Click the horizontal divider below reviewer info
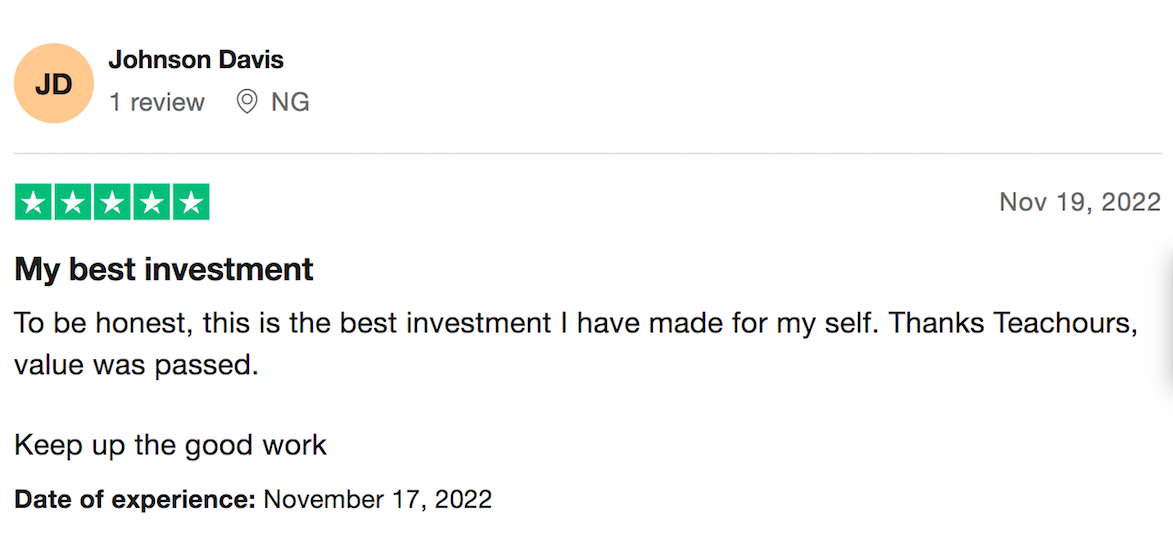 587,153
